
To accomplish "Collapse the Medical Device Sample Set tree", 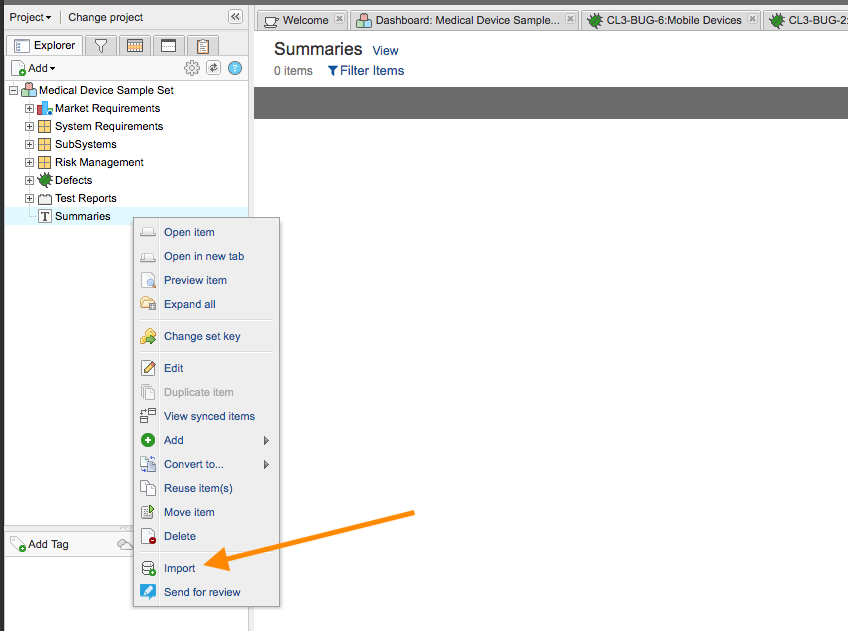I will pyautogui.click(x=14, y=90).
